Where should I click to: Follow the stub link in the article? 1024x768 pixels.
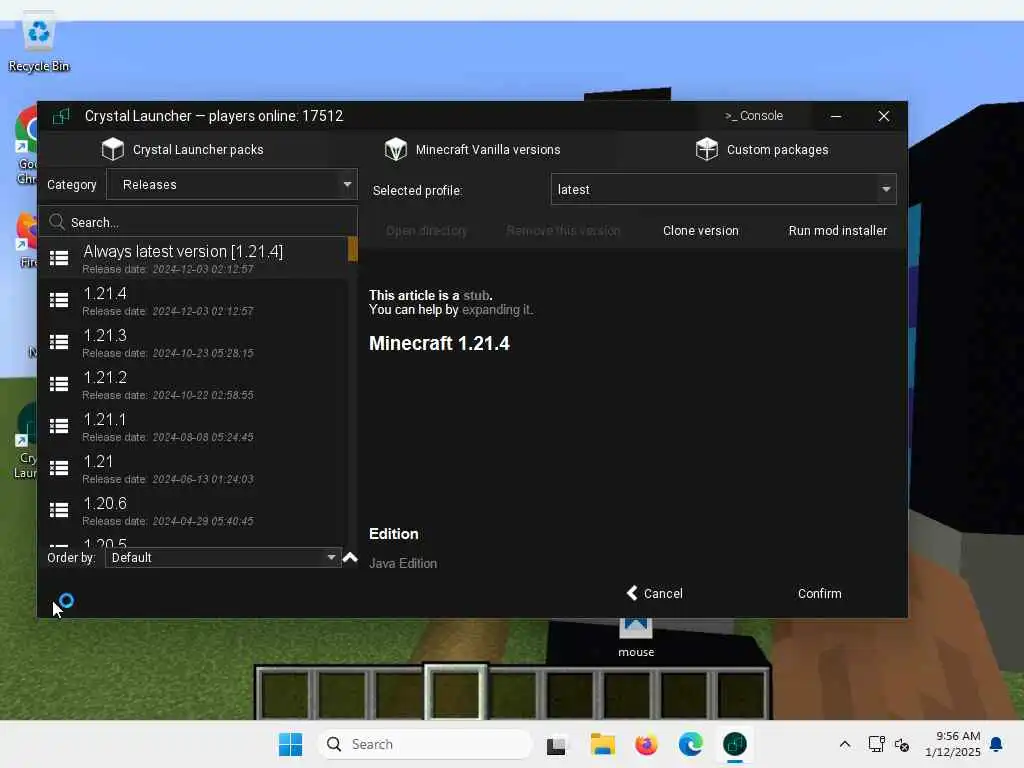coord(476,295)
